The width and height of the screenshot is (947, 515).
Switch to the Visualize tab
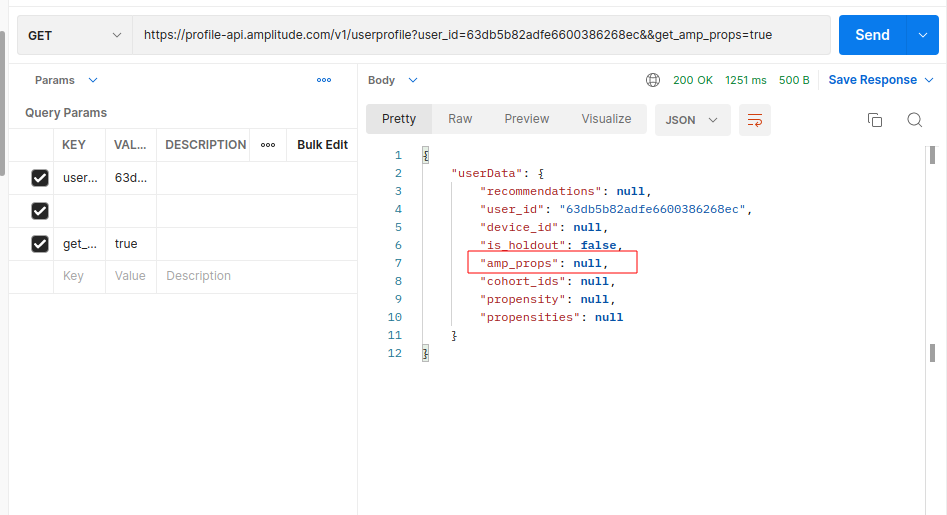[x=606, y=119]
